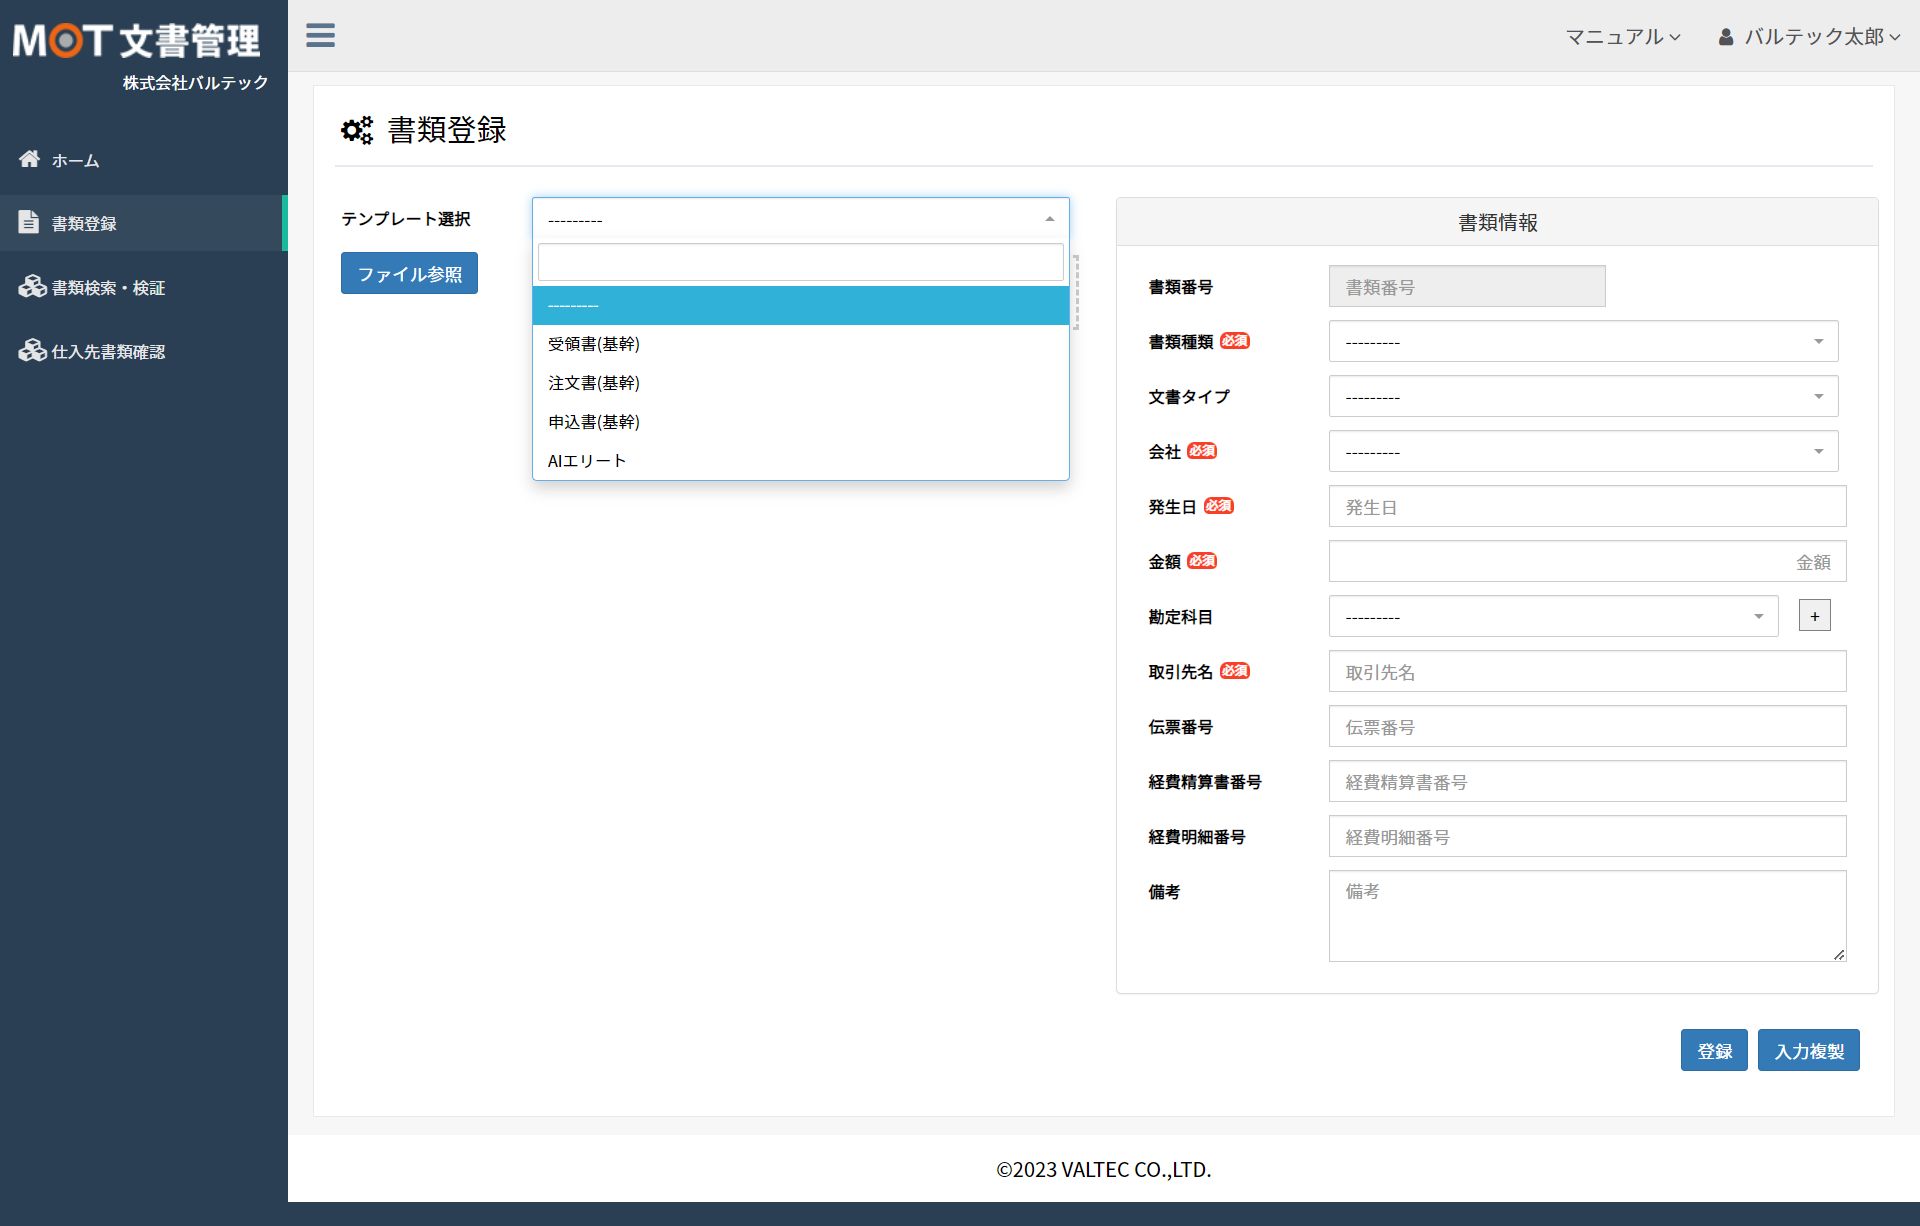Click the ファイル参照 button
The image size is (1920, 1226).
pyautogui.click(x=409, y=274)
